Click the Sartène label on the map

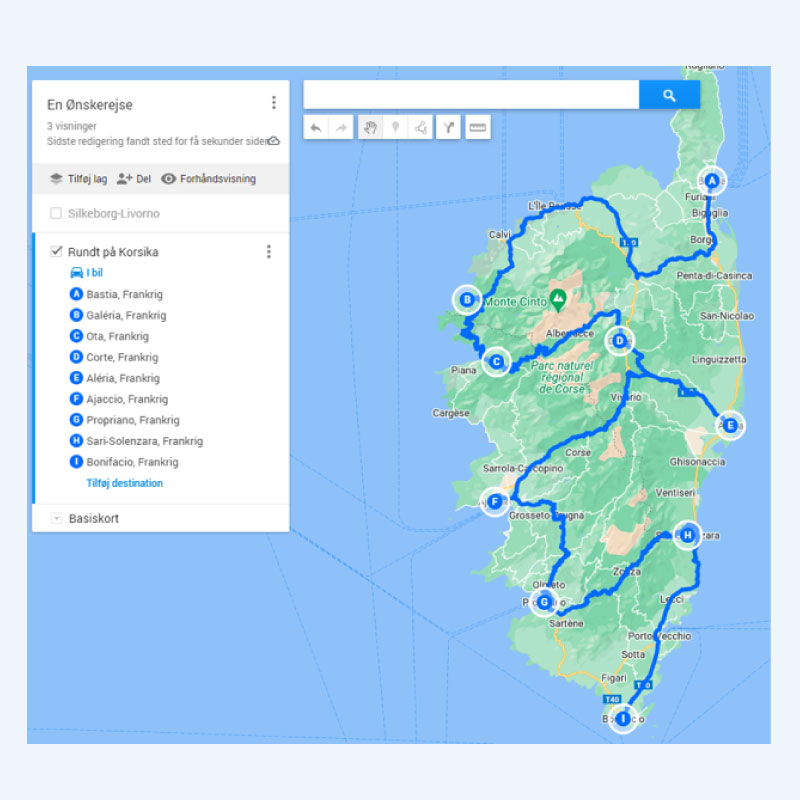(566, 623)
